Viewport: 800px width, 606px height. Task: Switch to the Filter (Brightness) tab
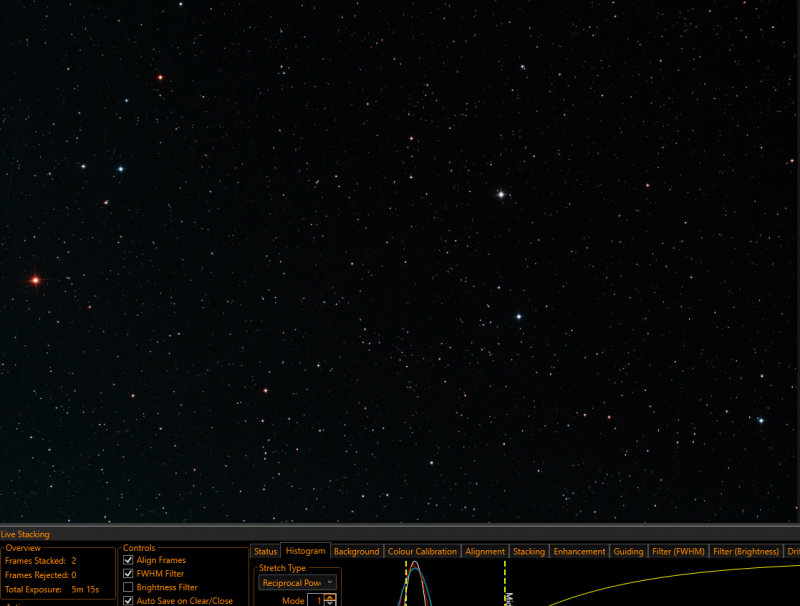(746, 551)
